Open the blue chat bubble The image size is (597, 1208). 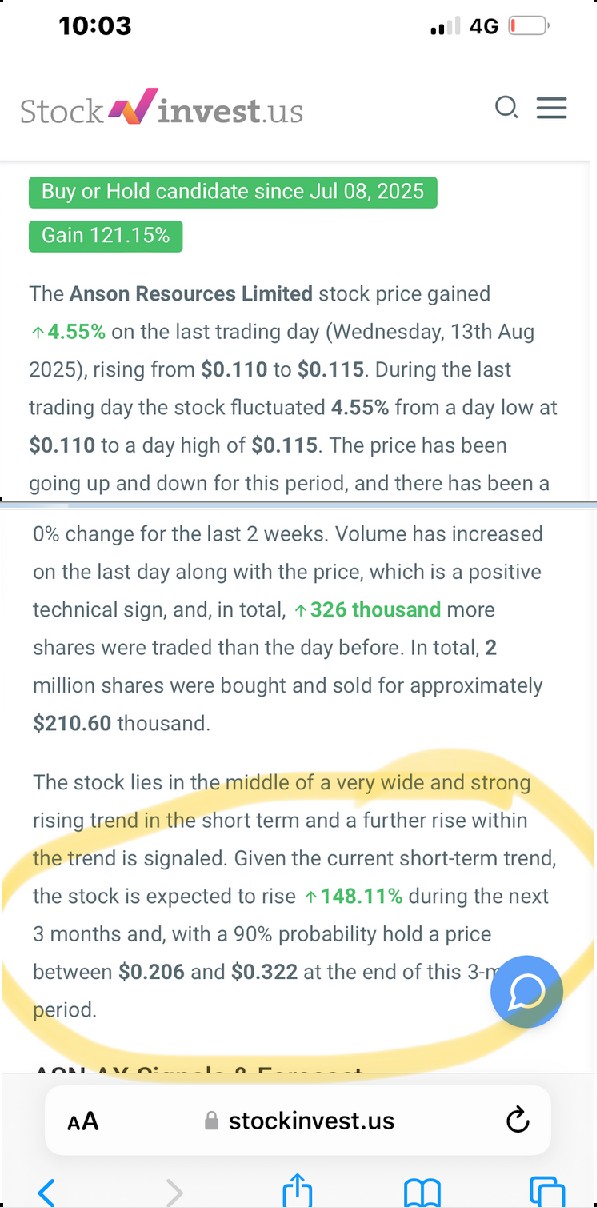click(x=526, y=991)
